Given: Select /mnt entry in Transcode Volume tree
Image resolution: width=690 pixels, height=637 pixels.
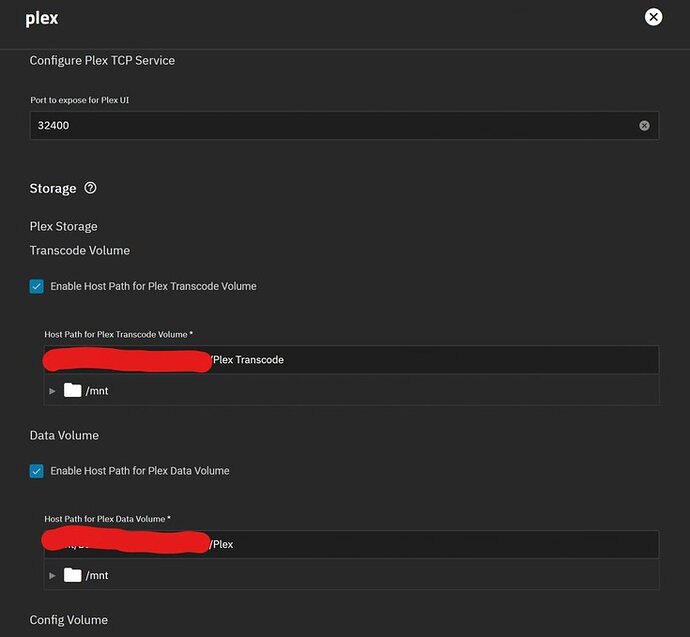Looking at the screenshot, I should (97, 391).
